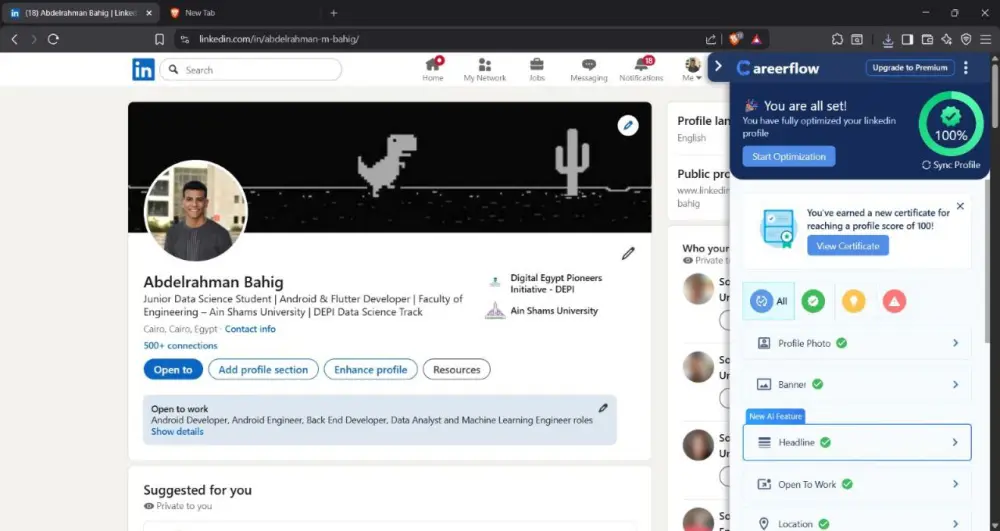Open Brave VPN shield icon
The height and width of the screenshot is (531, 1000).
pyautogui.click(x=966, y=39)
